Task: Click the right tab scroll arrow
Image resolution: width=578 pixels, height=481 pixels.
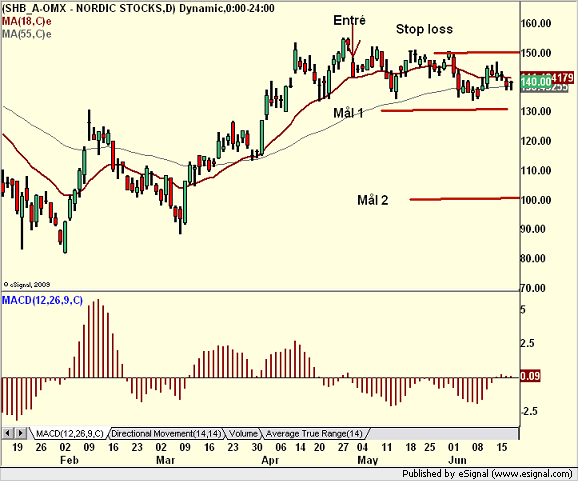Action: [21, 433]
